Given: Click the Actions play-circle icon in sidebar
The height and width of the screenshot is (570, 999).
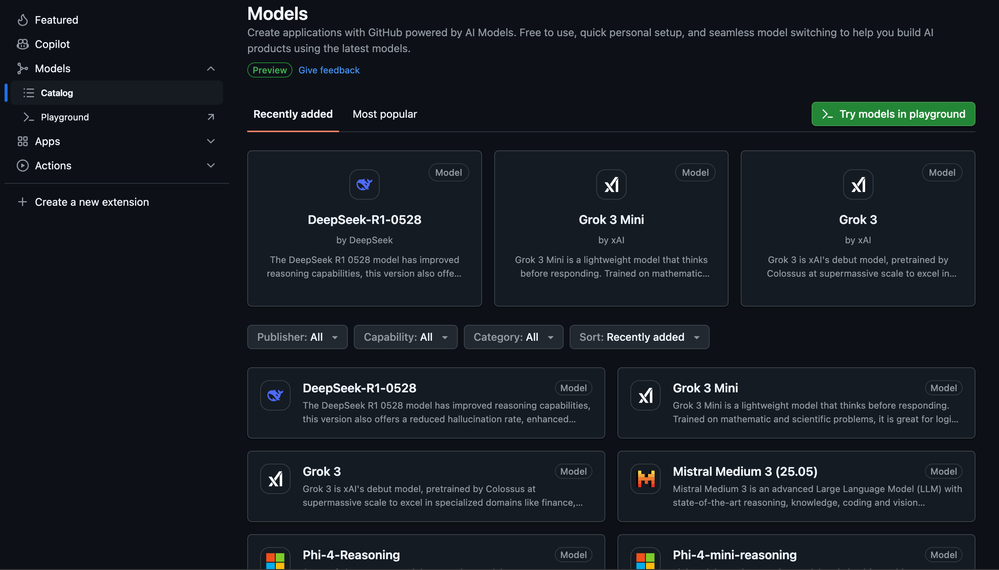Looking at the screenshot, I should (22, 166).
